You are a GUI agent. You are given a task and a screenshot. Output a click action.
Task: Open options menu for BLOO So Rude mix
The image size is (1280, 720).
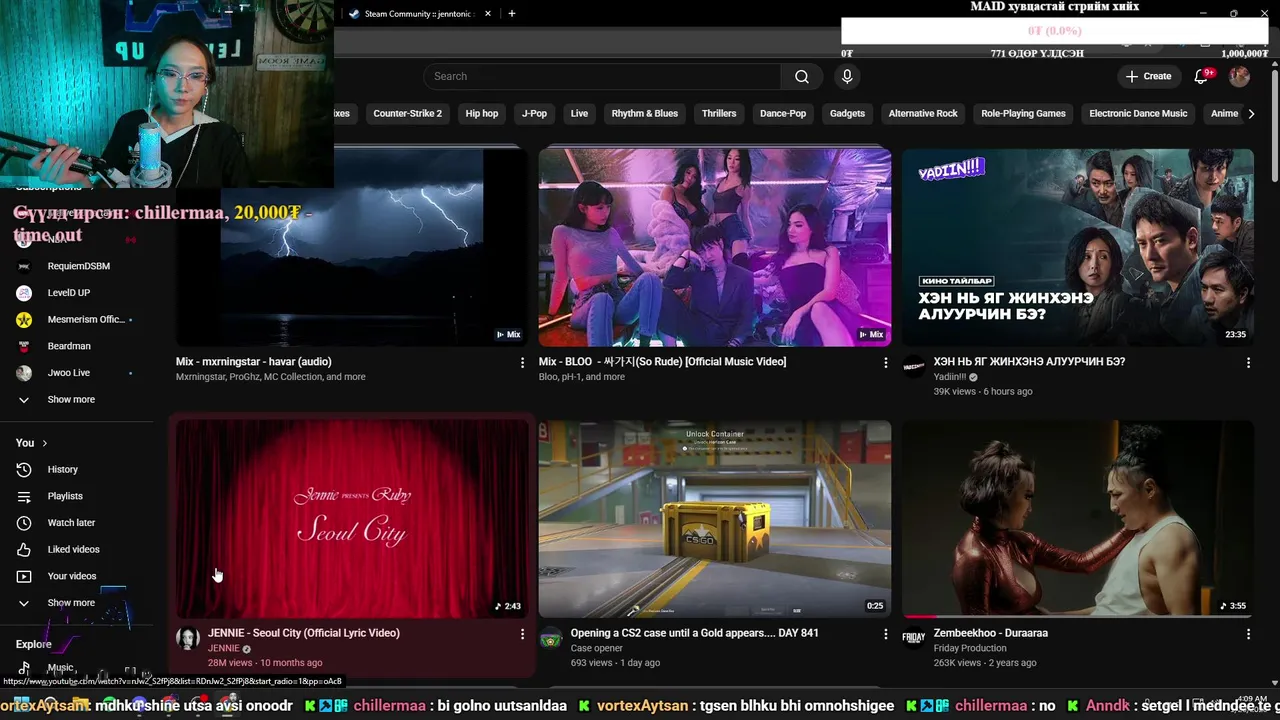pyautogui.click(x=885, y=363)
